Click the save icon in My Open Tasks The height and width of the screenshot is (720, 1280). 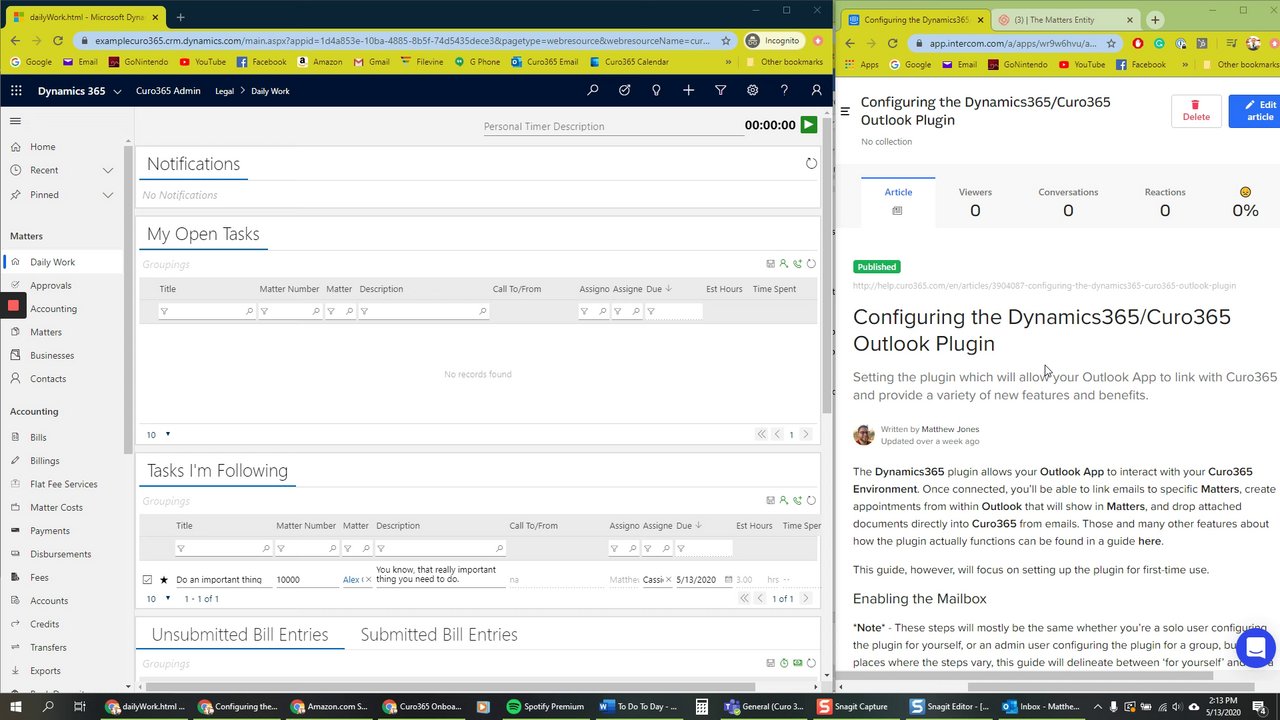click(770, 264)
